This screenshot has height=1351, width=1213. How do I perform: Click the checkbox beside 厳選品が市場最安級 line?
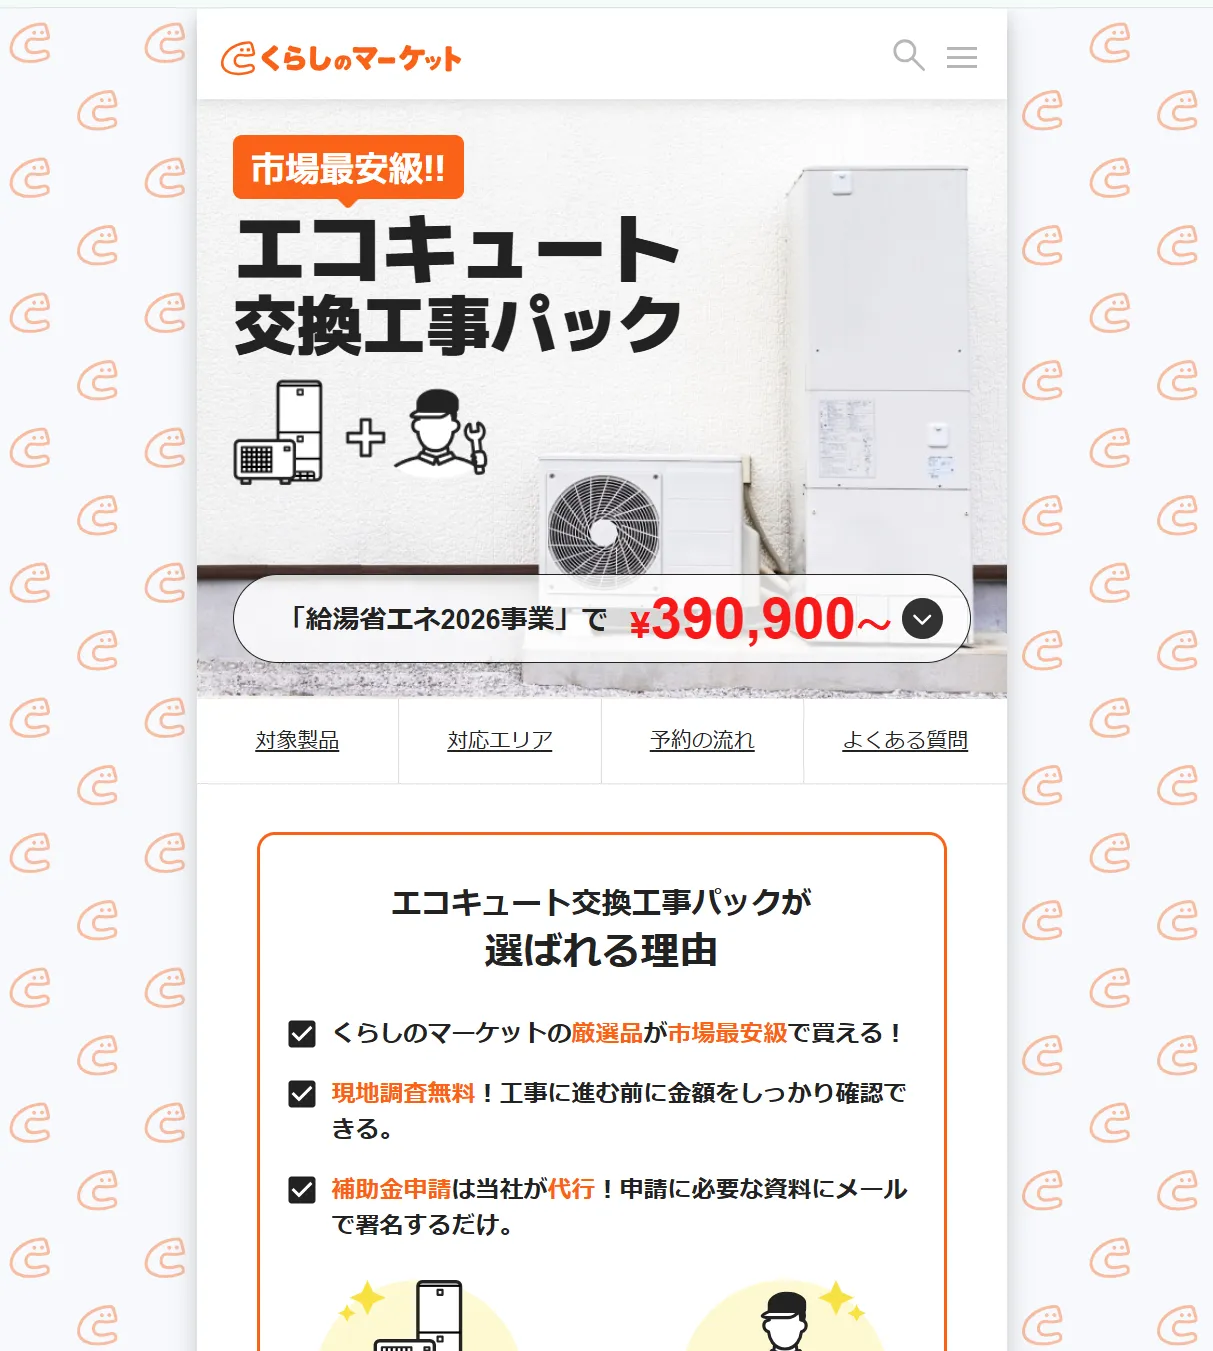302,1033
